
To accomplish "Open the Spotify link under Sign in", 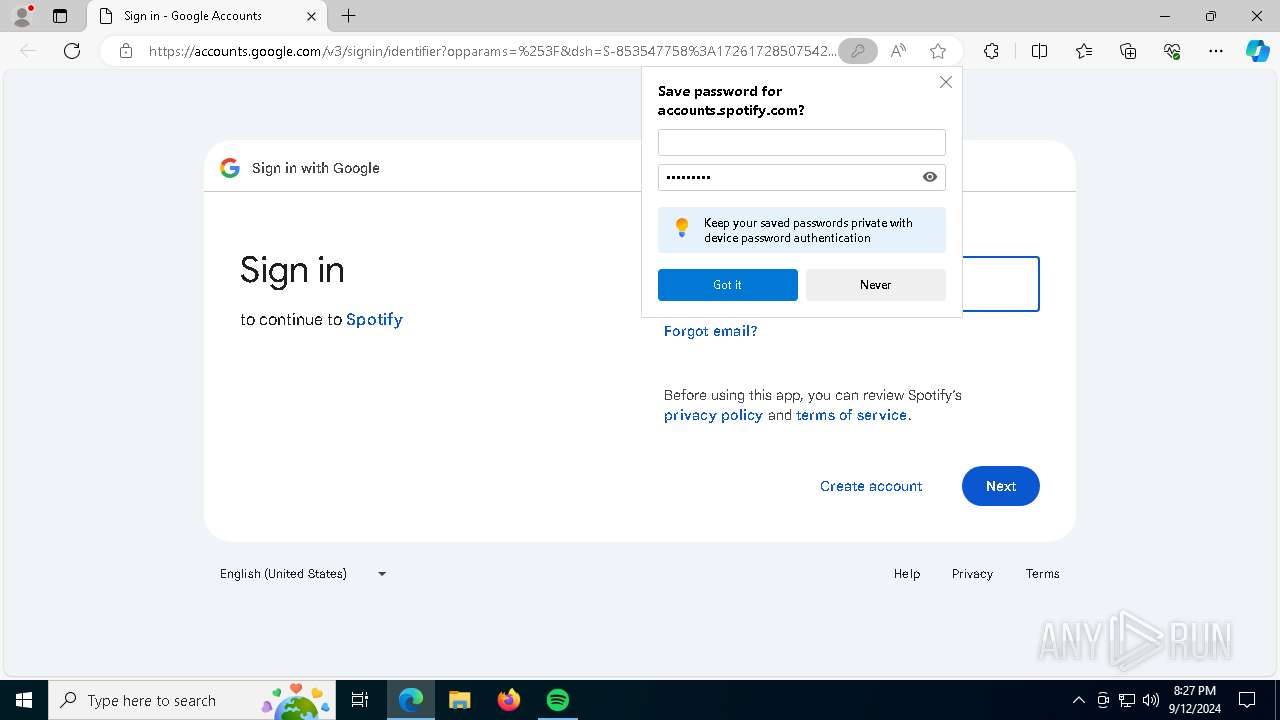I will (374, 320).
